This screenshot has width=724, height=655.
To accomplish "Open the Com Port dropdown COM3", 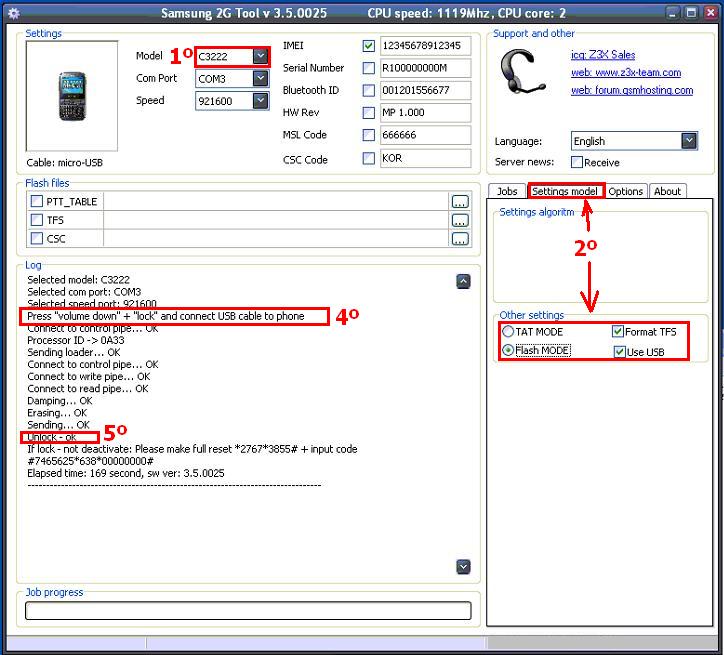I will (260, 78).
